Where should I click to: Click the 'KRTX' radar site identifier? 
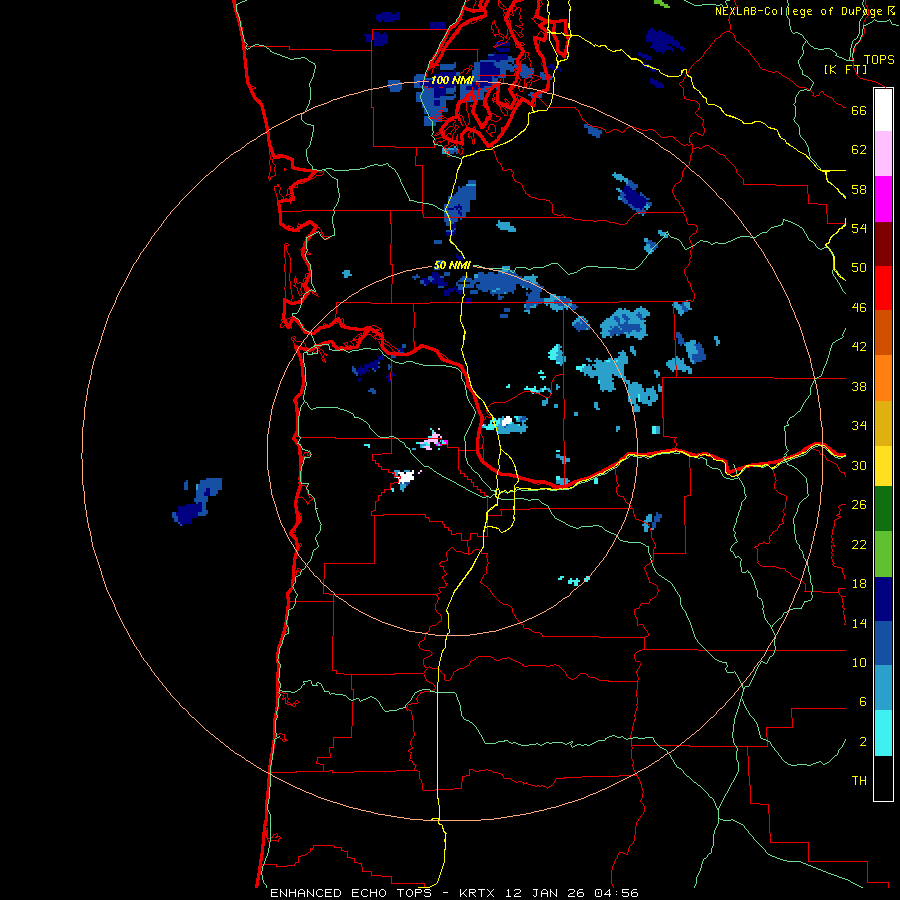pos(478,893)
